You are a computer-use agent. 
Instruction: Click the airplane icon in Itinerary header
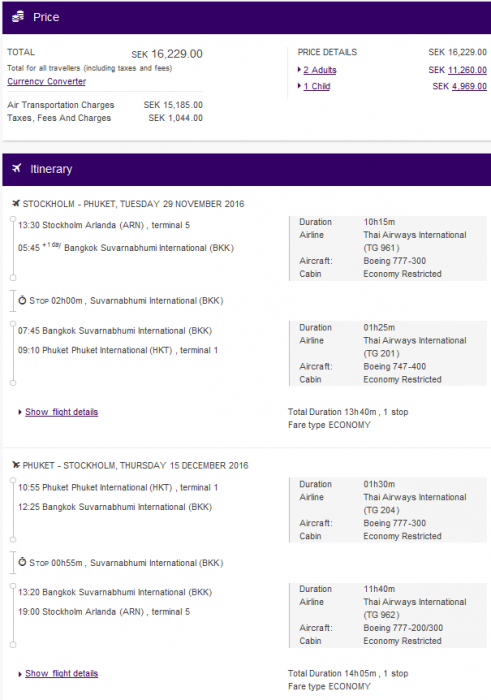17,168
